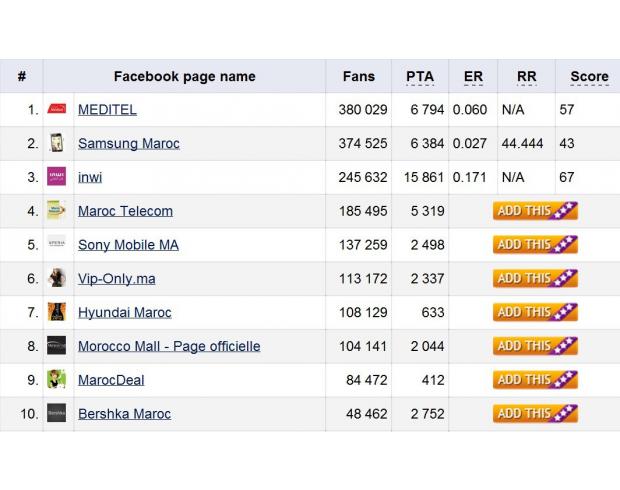Click the RR column header

527,77
